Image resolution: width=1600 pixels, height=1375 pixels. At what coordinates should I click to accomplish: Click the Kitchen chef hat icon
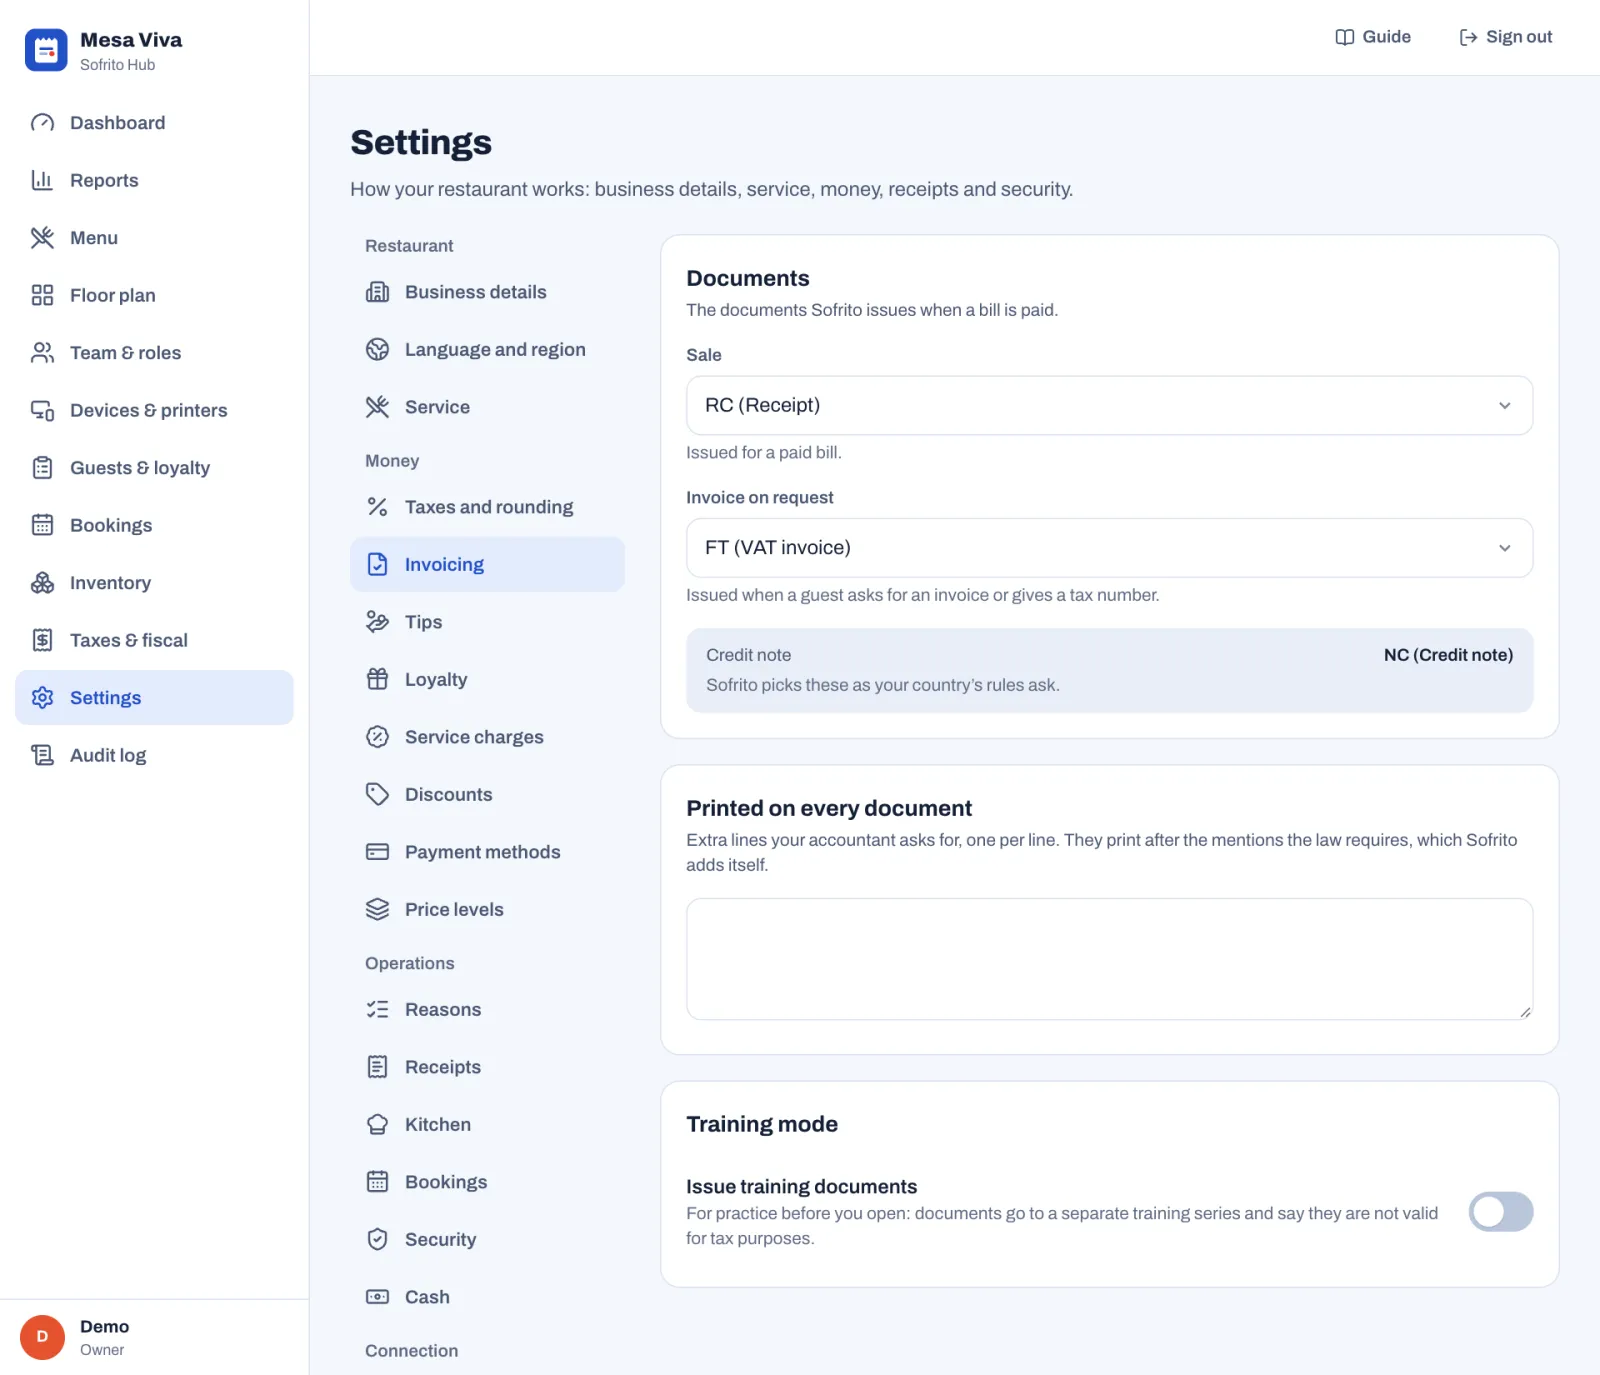377,1124
